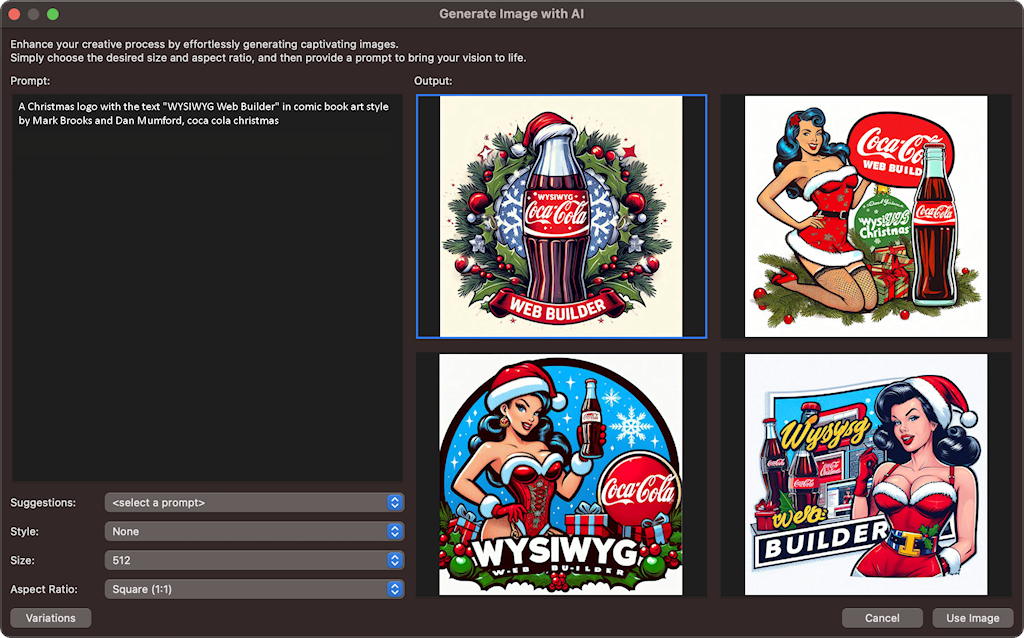The image size is (1024, 638).
Task: Pick the bottom-right Builder storefront image
Action: click(865, 474)
